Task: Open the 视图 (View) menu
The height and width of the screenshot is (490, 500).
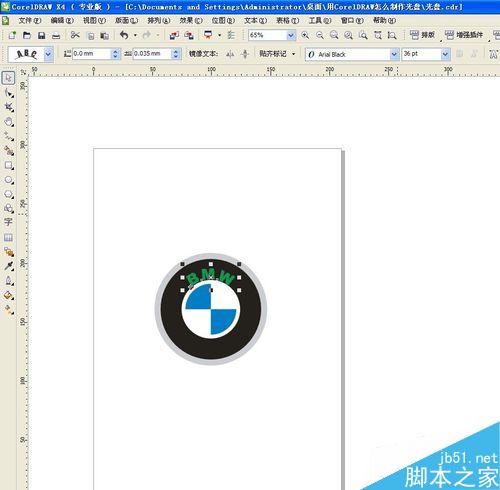Action: (x=94, y=21)
